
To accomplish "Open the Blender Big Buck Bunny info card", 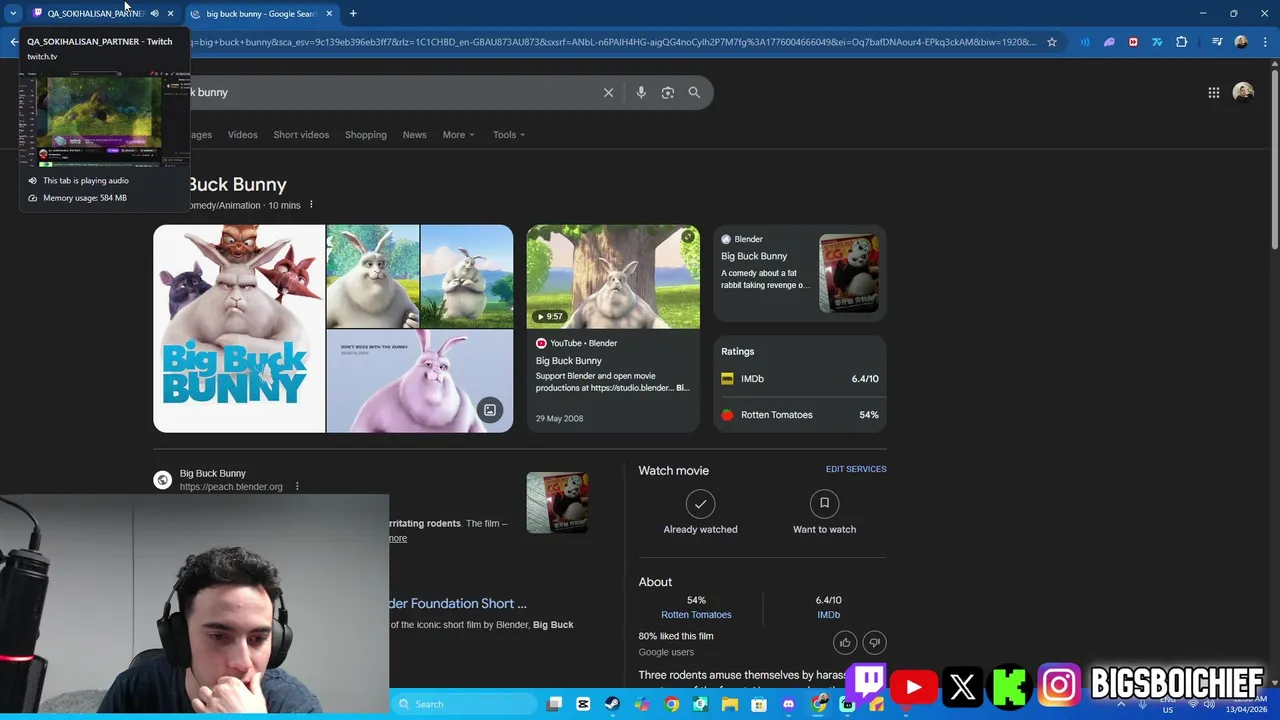I will point(800,272).
